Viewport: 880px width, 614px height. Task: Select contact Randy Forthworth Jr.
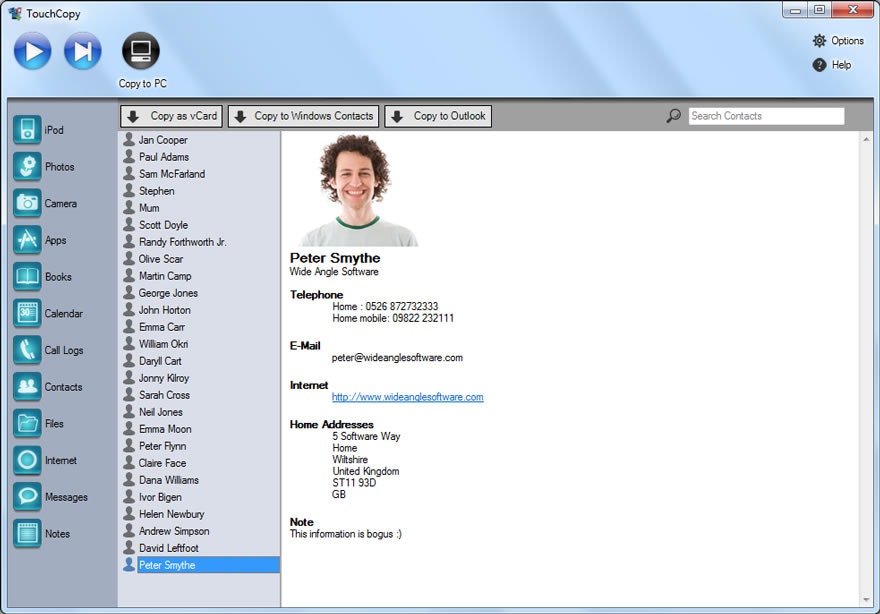(182, 242)
